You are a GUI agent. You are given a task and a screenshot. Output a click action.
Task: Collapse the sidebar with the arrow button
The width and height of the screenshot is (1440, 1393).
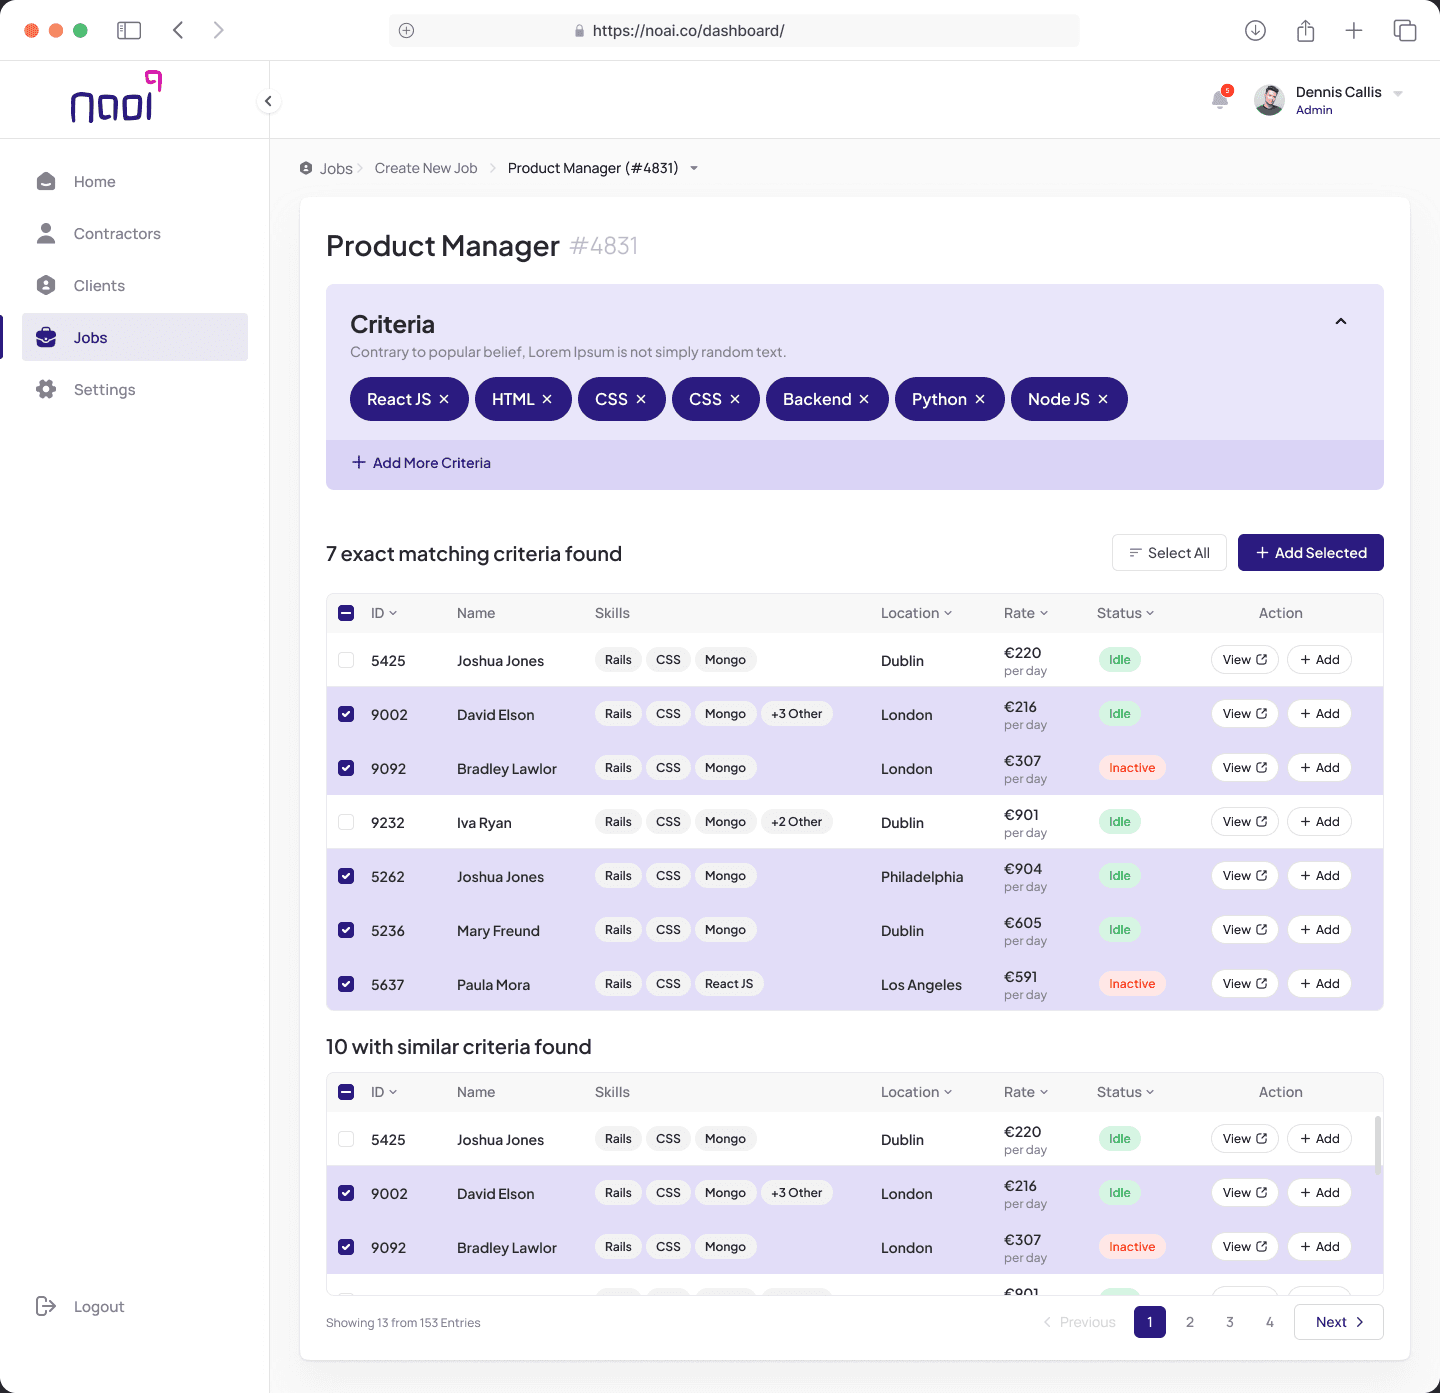268,101
